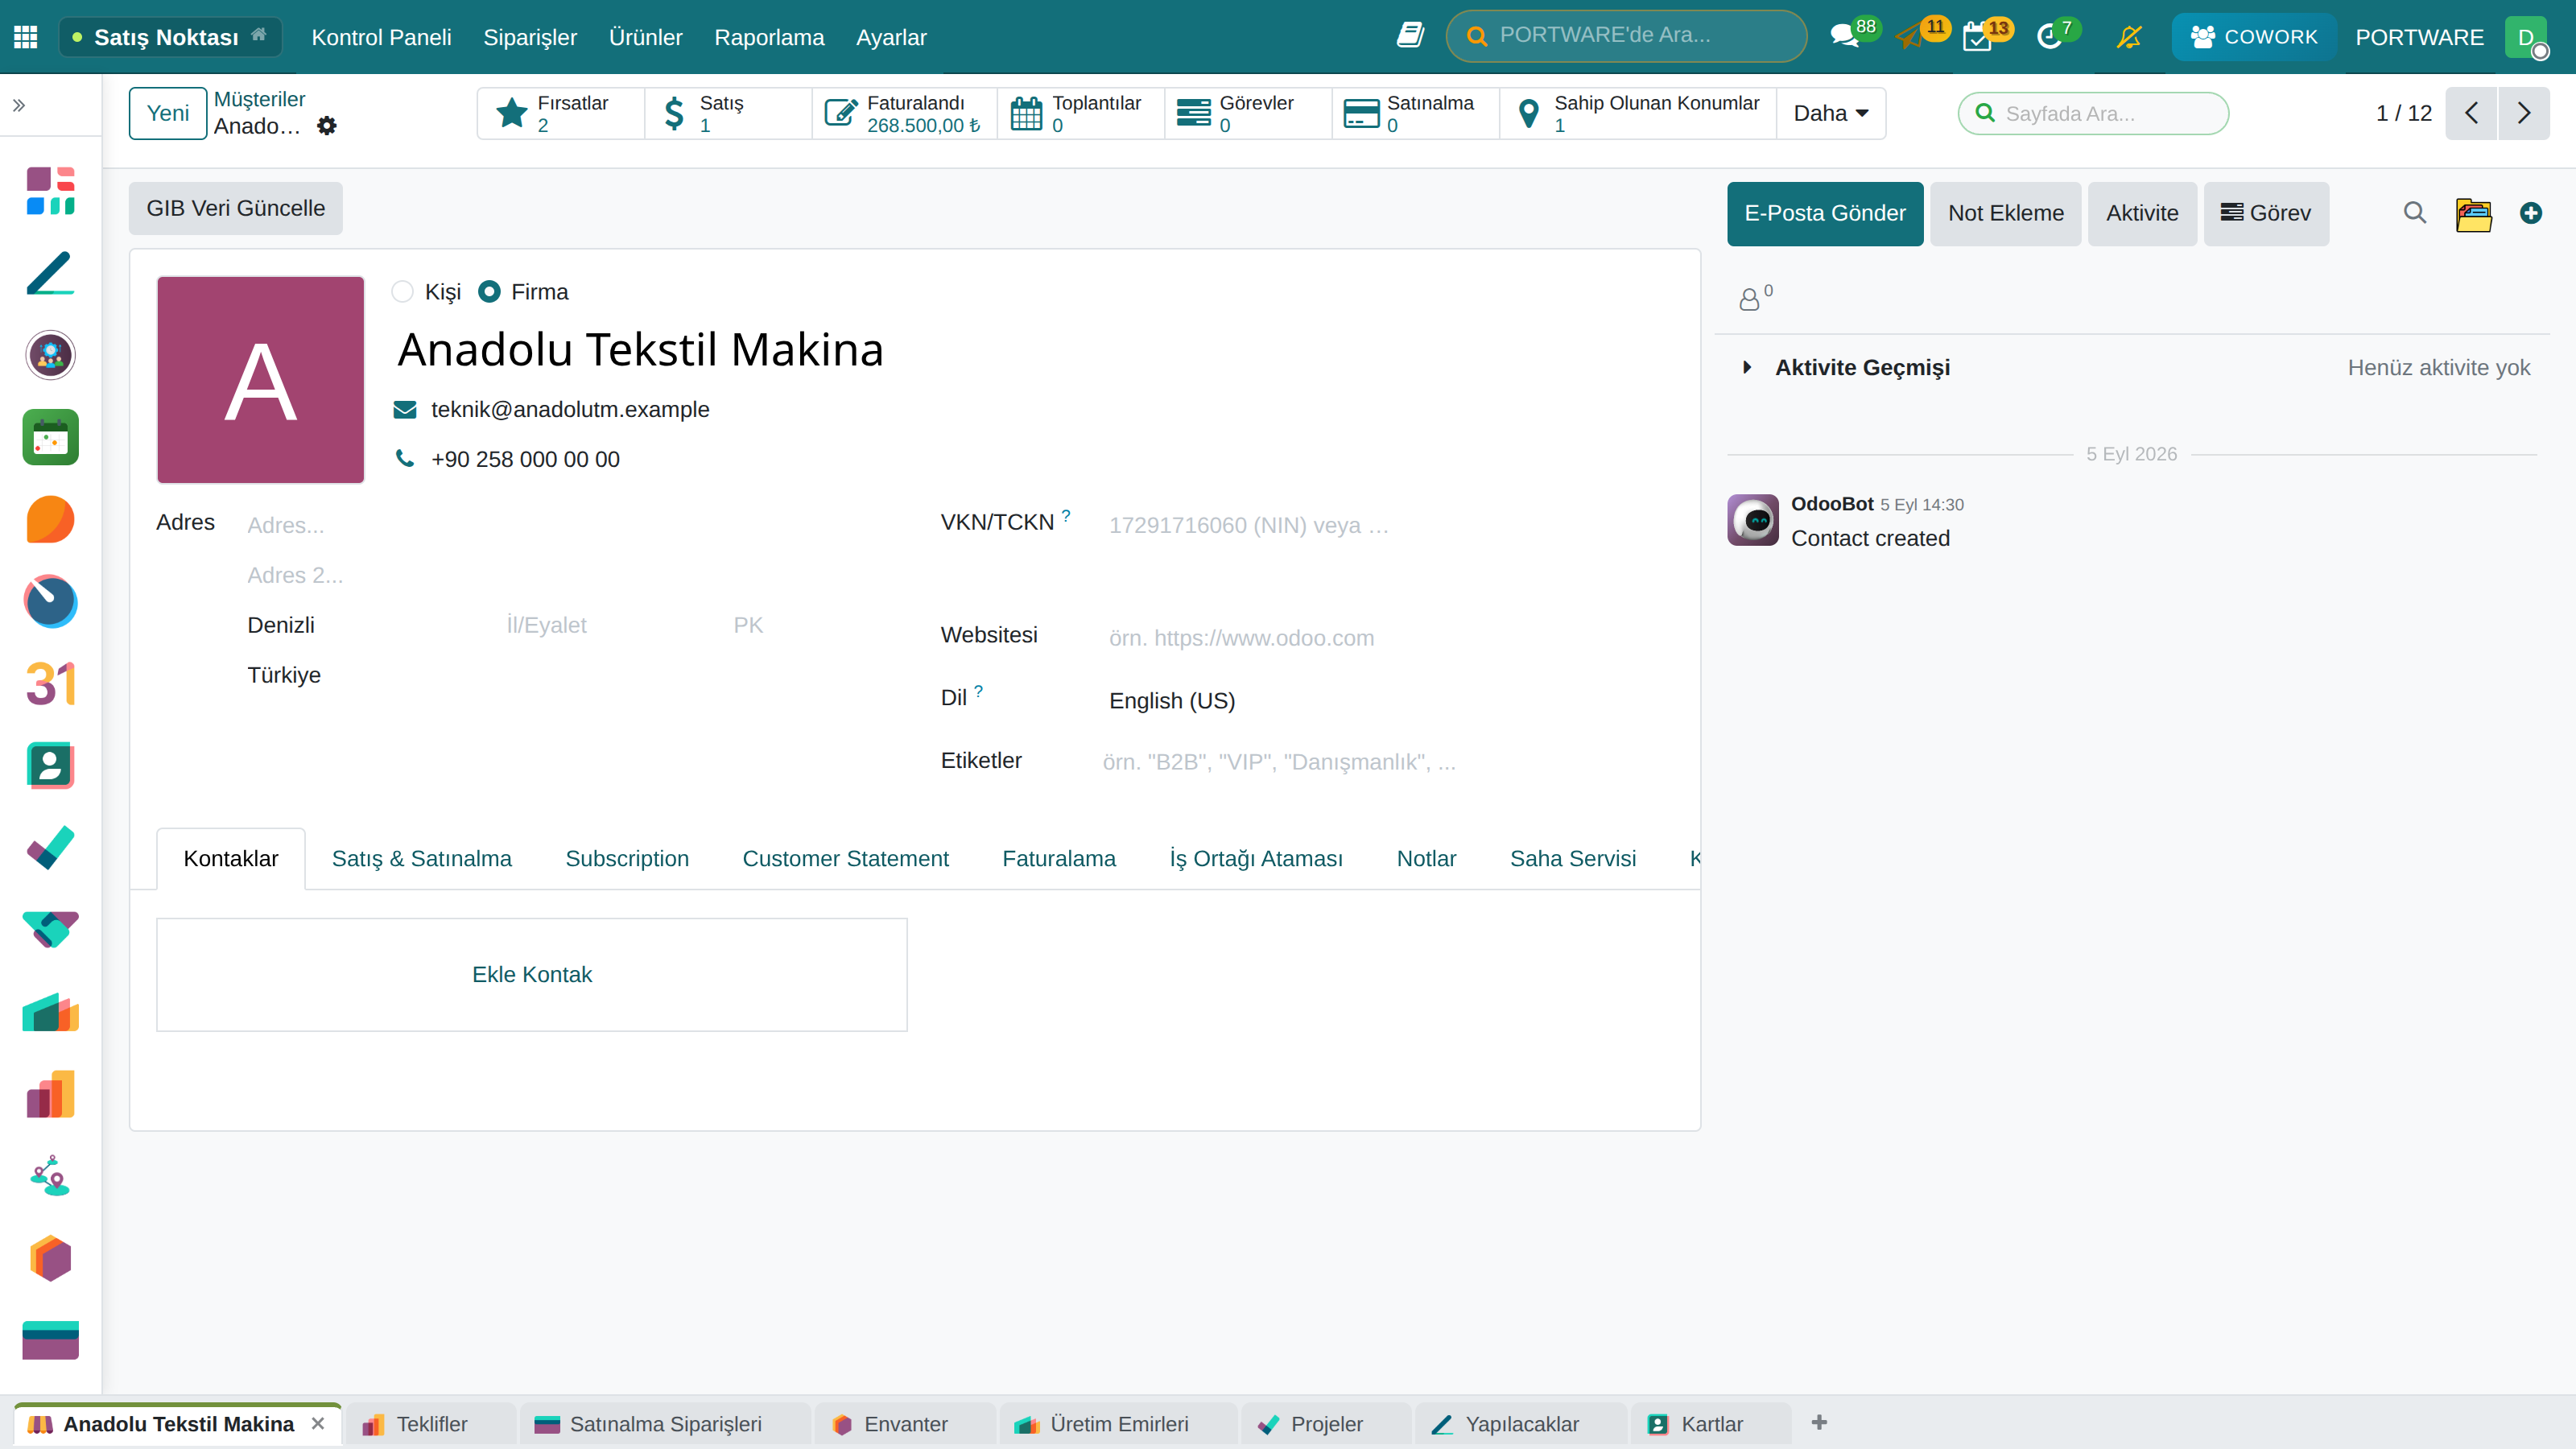Expand the left sidebar with the double chevron
The height and width of the screenshot is (1449, 2576).
coord(19,105)
